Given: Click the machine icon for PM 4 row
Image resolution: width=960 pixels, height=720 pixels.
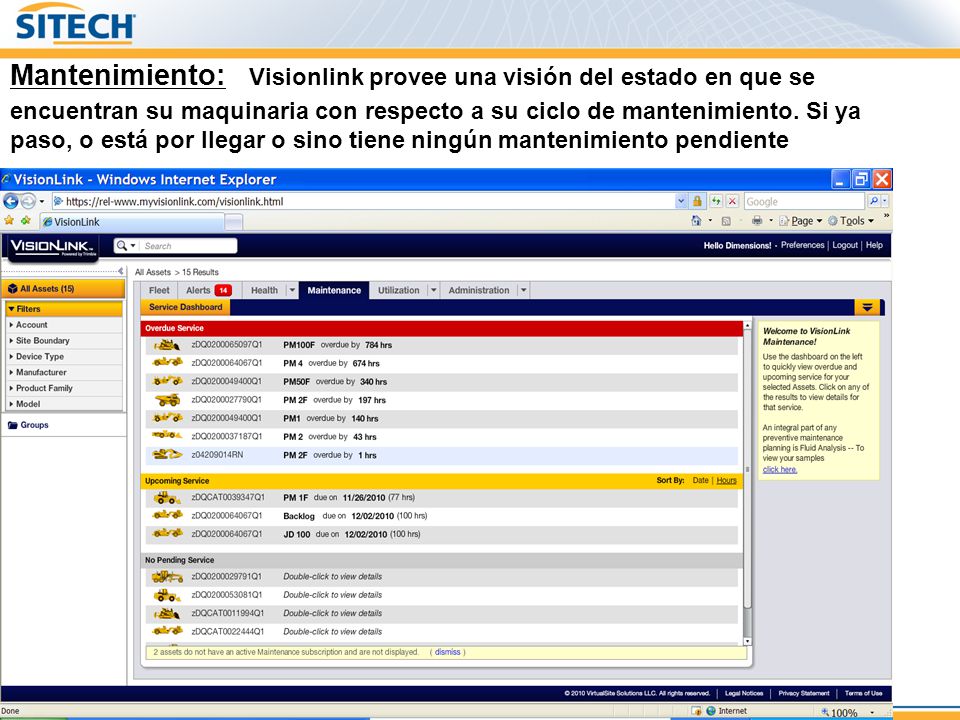Looking at the screenshot, I should click(167, 362).
